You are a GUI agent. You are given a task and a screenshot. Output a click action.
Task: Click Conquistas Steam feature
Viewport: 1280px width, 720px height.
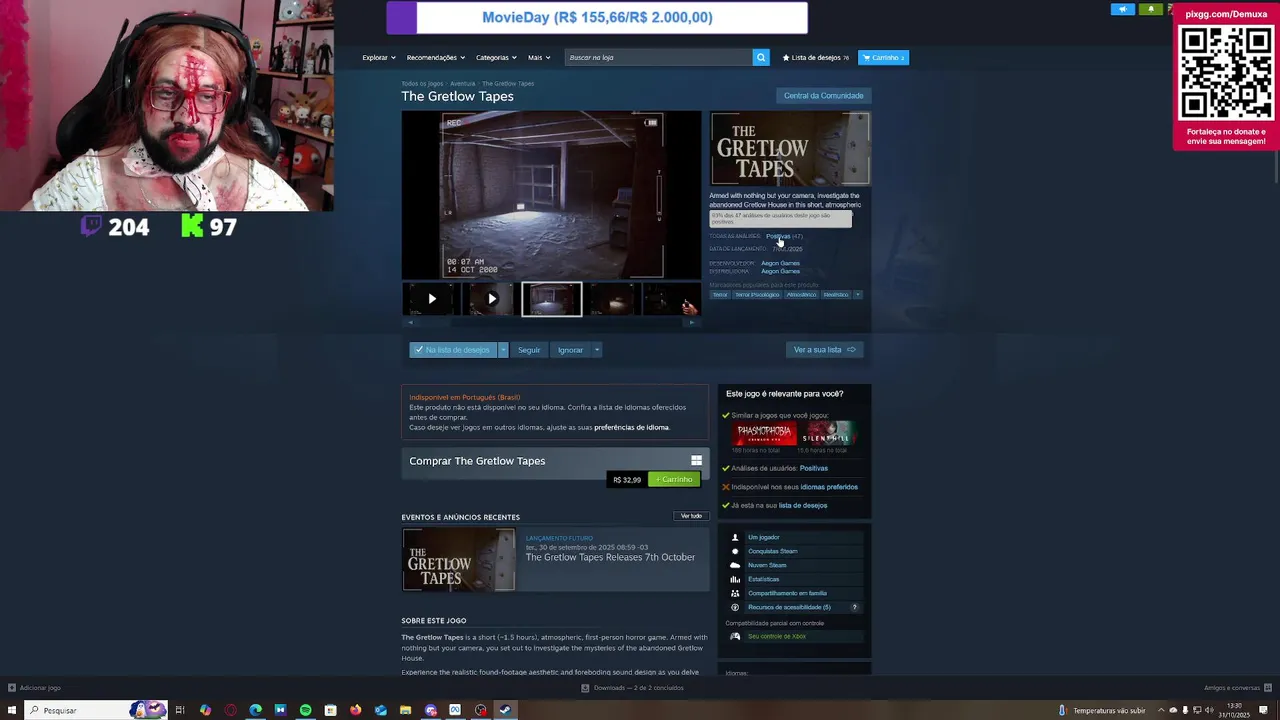[794, 551]
